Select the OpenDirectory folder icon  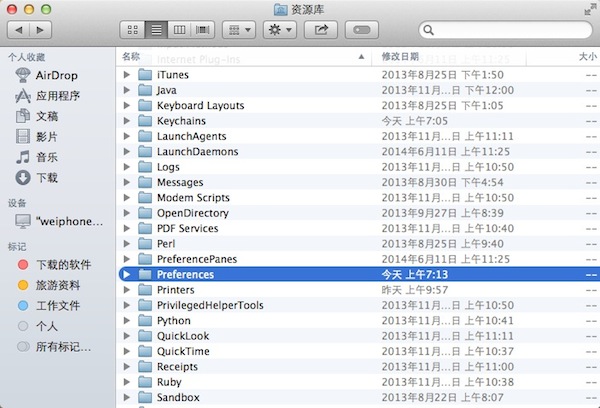[145, 213]
